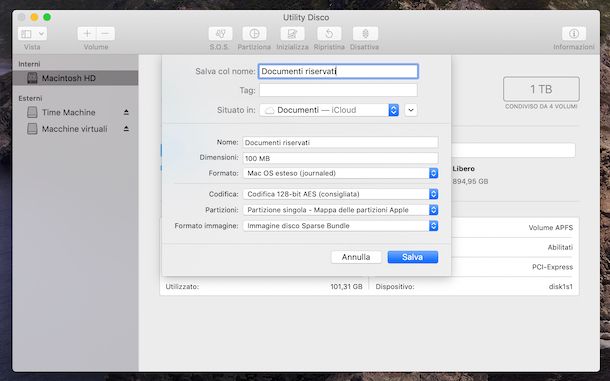610x381 pixels.
Task: Select Macchine virtuali in sidebar
Action: [x=75, y=129]
